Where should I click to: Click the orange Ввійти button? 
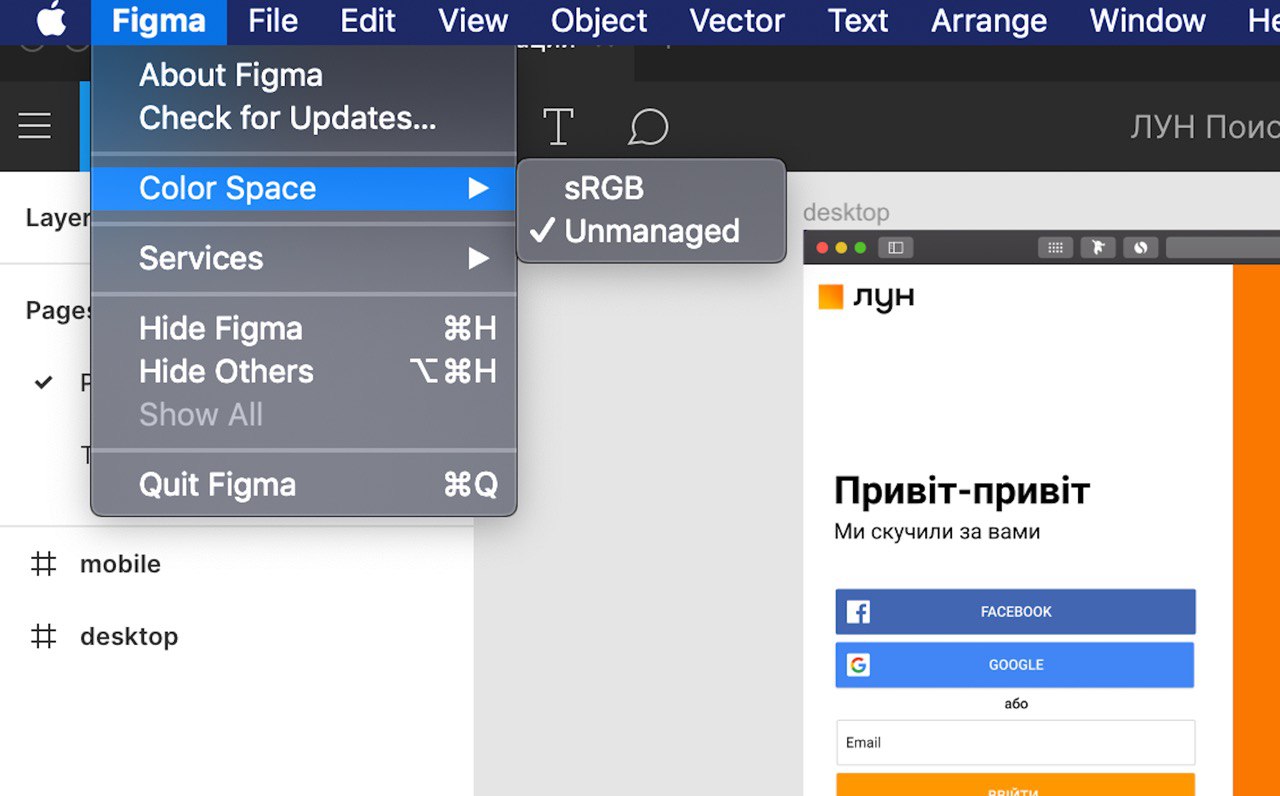pos(1015,785)
